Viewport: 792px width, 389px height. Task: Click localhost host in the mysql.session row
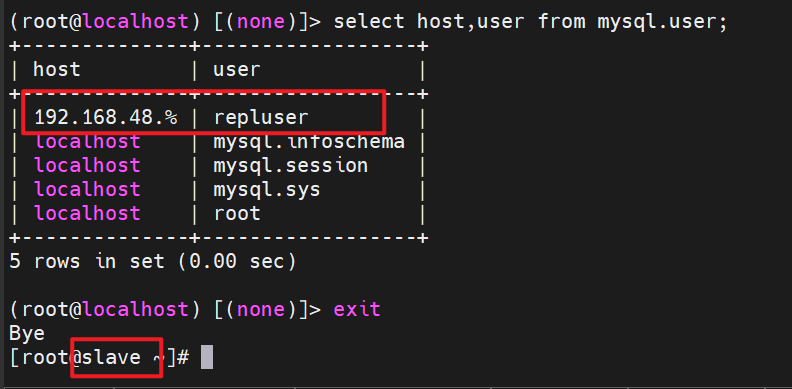[87, 166]
